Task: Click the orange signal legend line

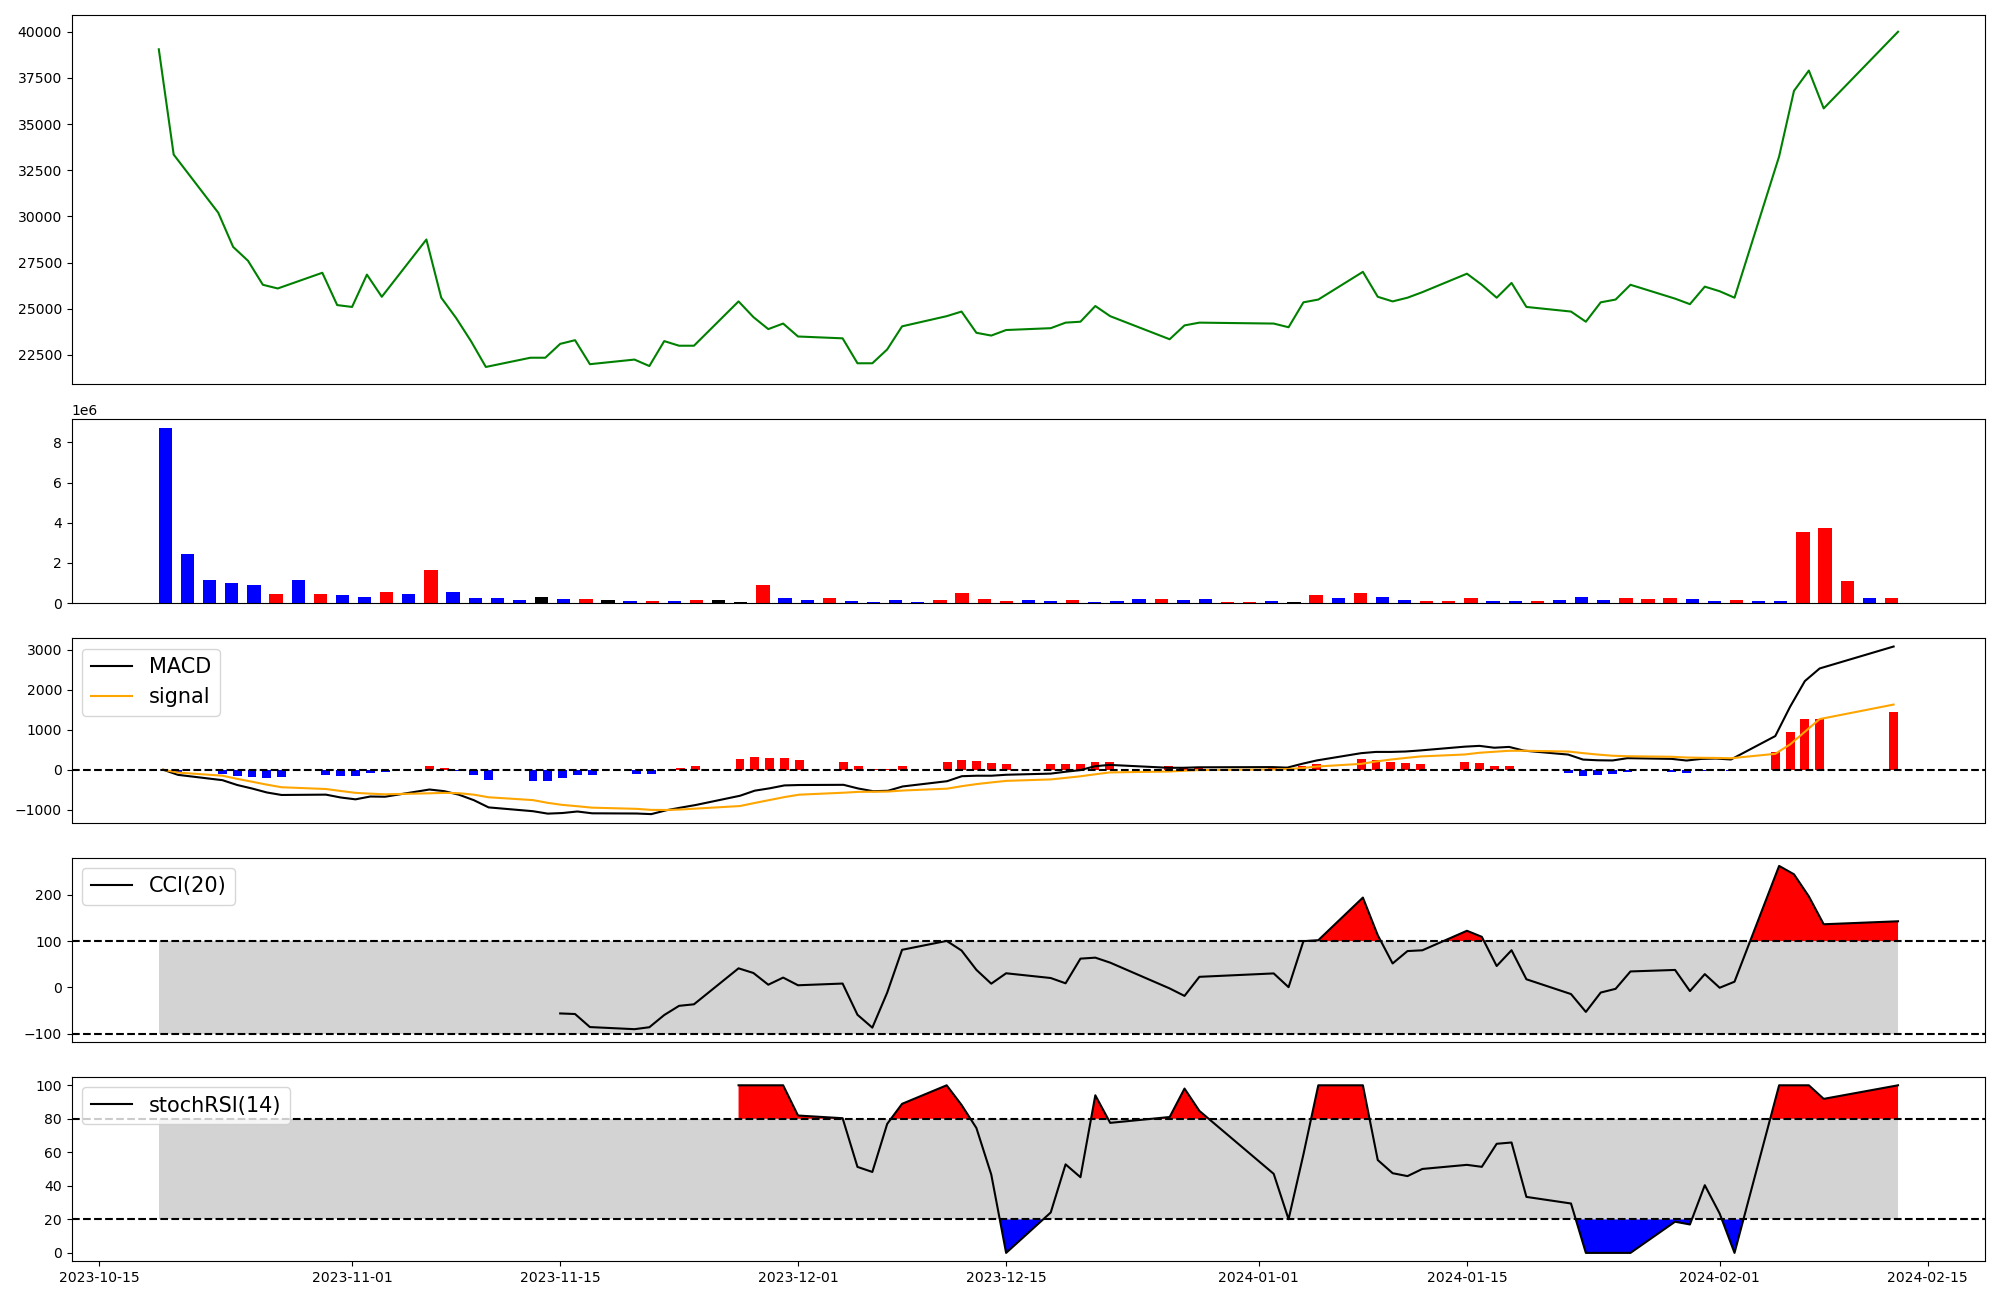Action: coord(111,696)
